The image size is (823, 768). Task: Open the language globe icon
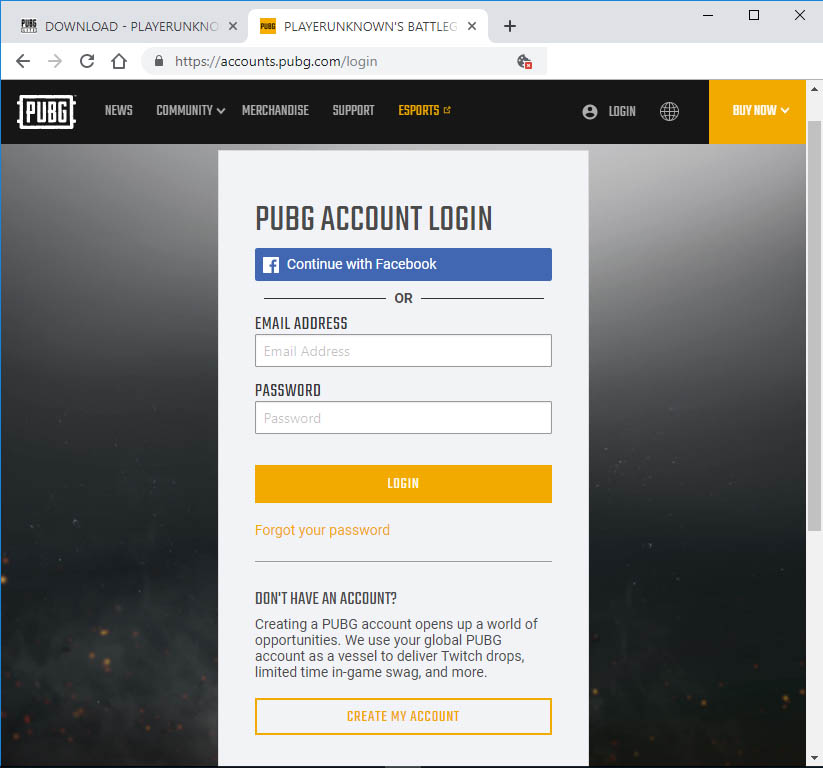pos(669,111)
